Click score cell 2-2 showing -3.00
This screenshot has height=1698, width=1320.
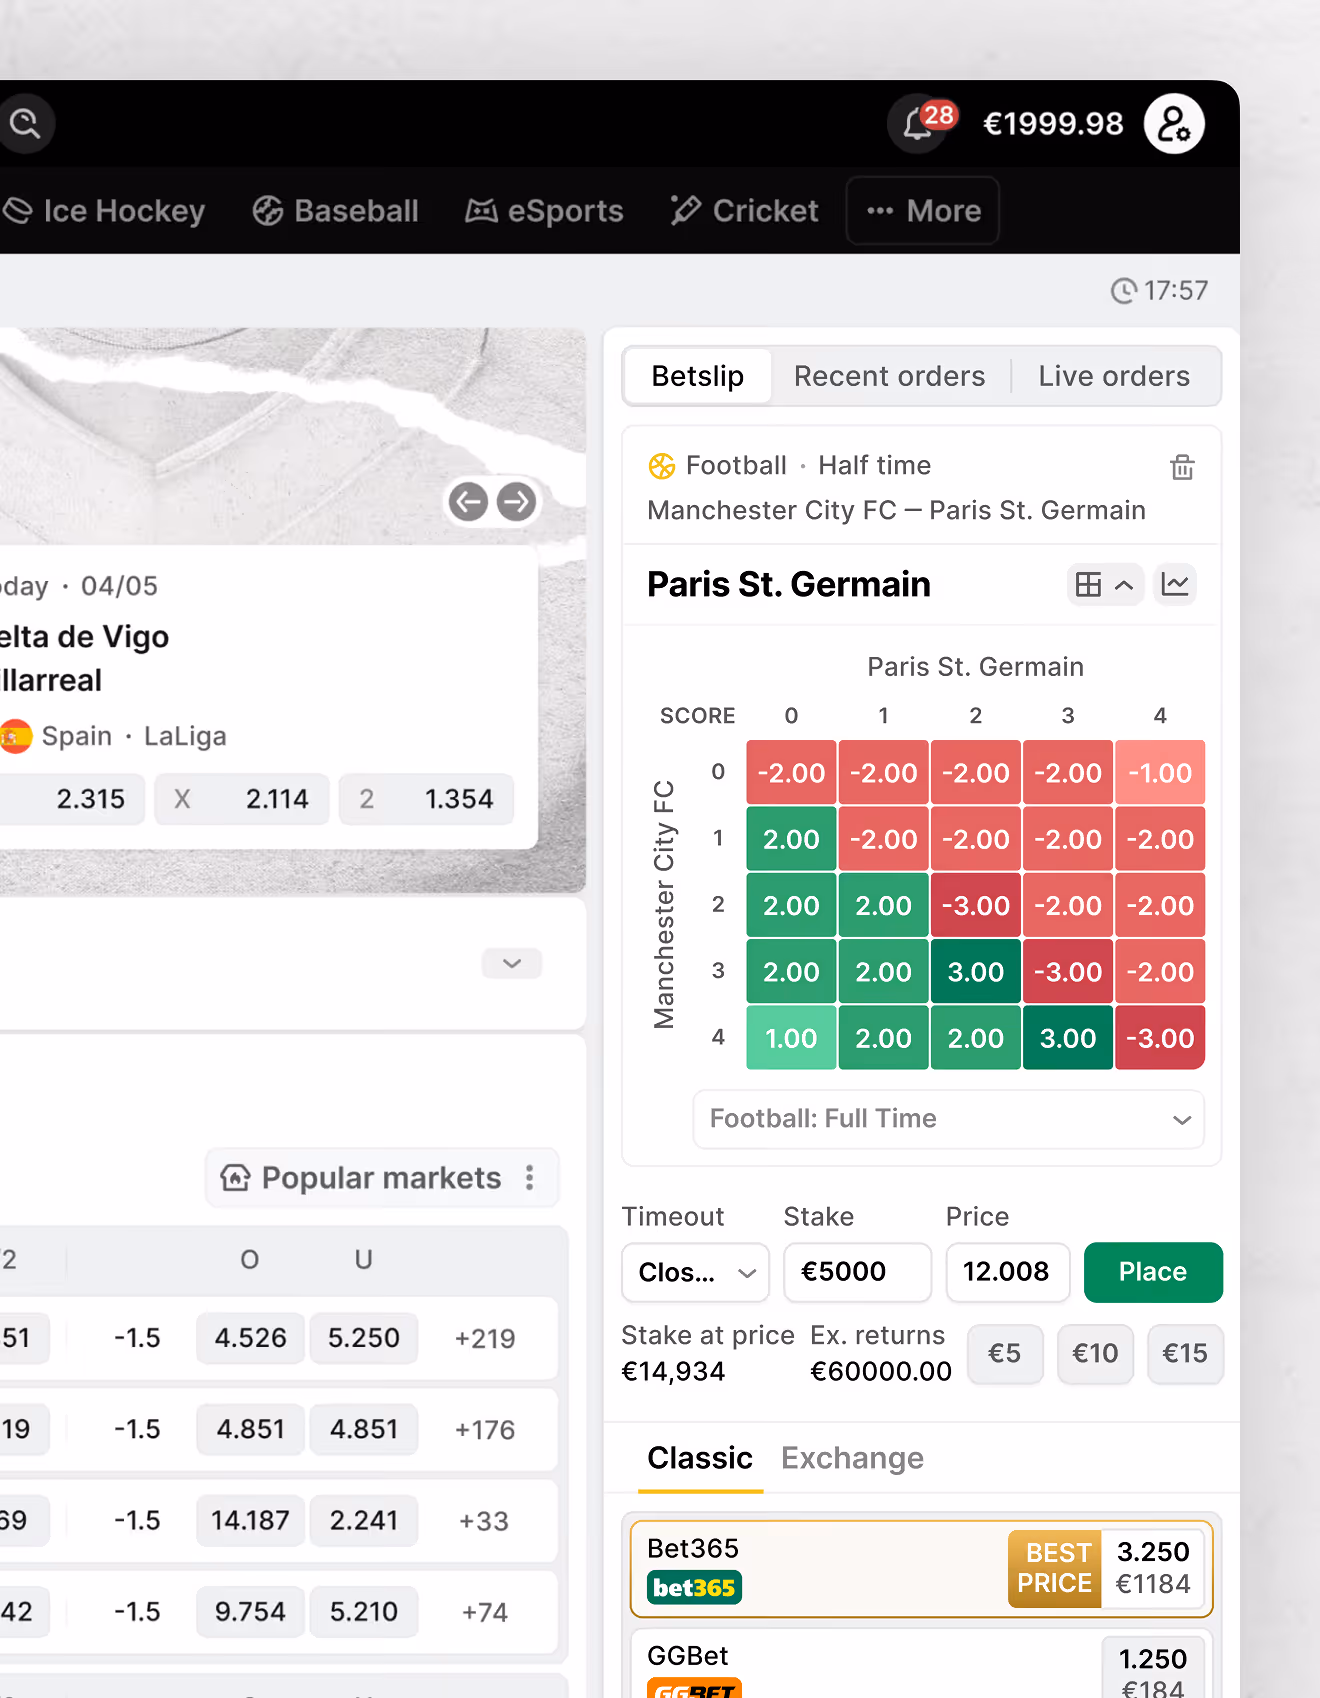tap(976, 906)
